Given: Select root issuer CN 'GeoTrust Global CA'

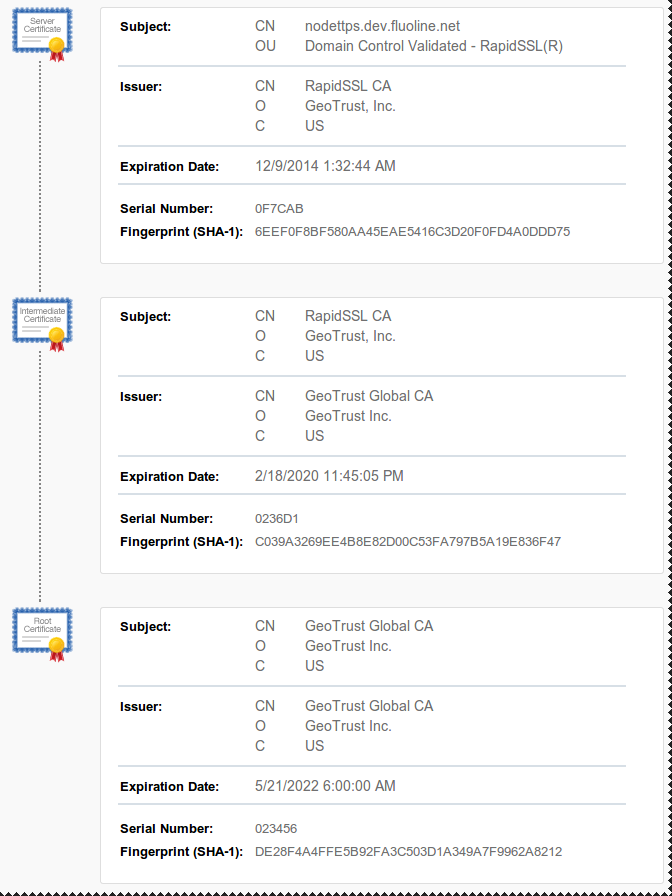Looking at the screenshot, I should point(369,706).
